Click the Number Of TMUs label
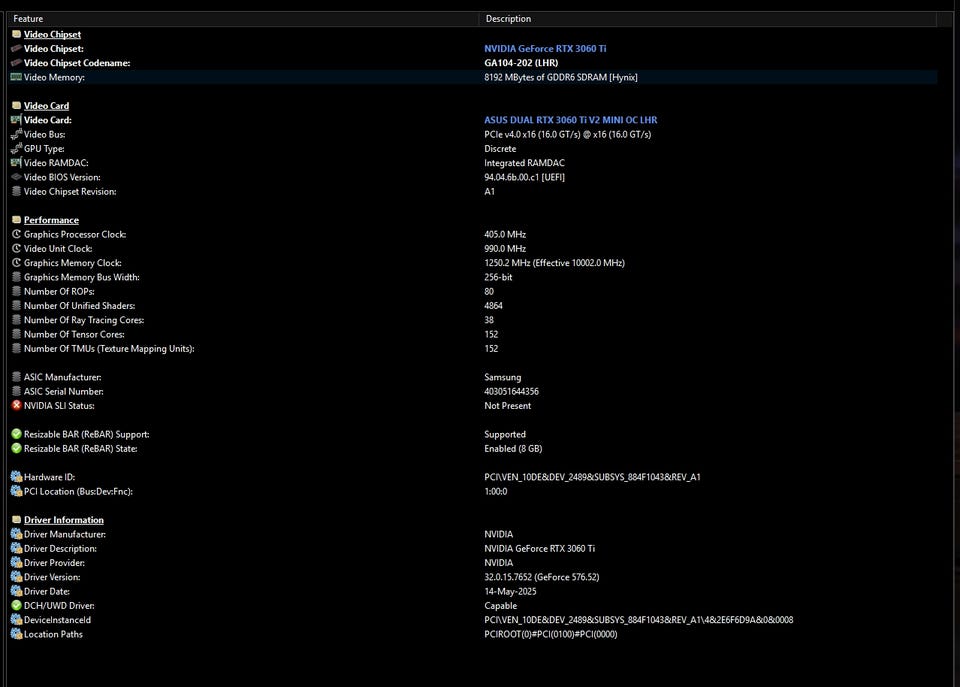960x687 pixels. (x=109, y=348)
